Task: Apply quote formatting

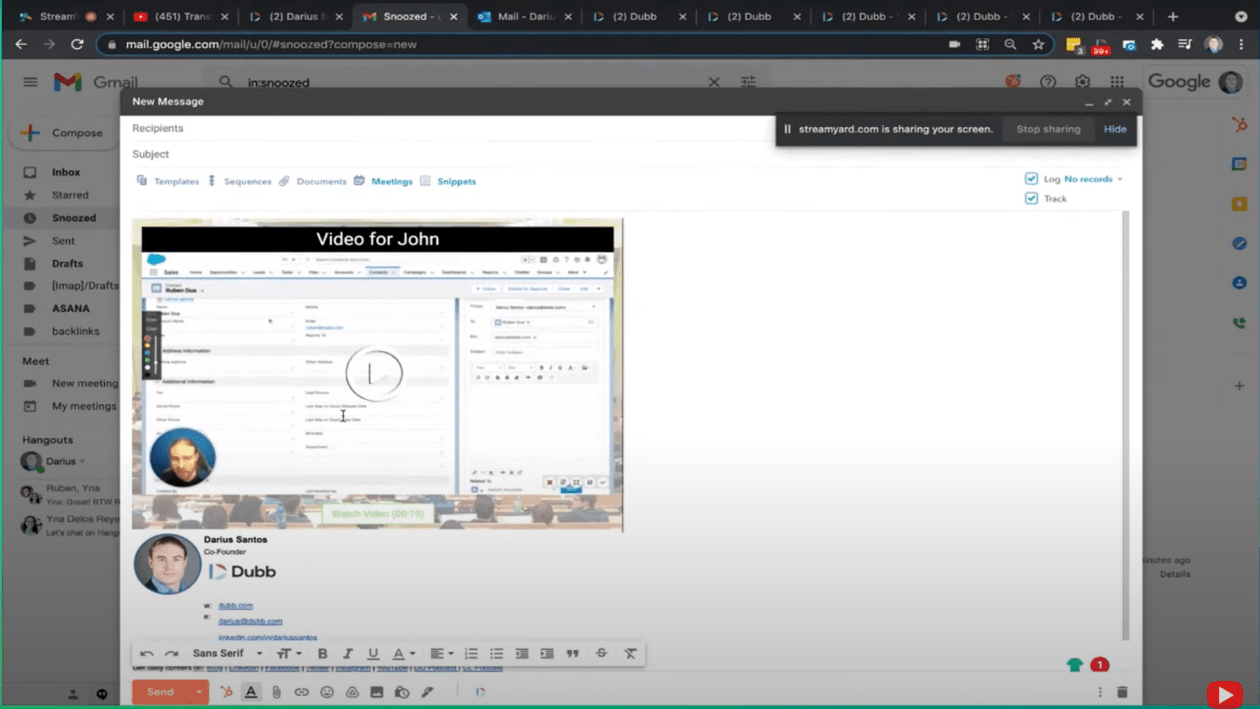Action: pyautogui.click(x=573, y=653)
